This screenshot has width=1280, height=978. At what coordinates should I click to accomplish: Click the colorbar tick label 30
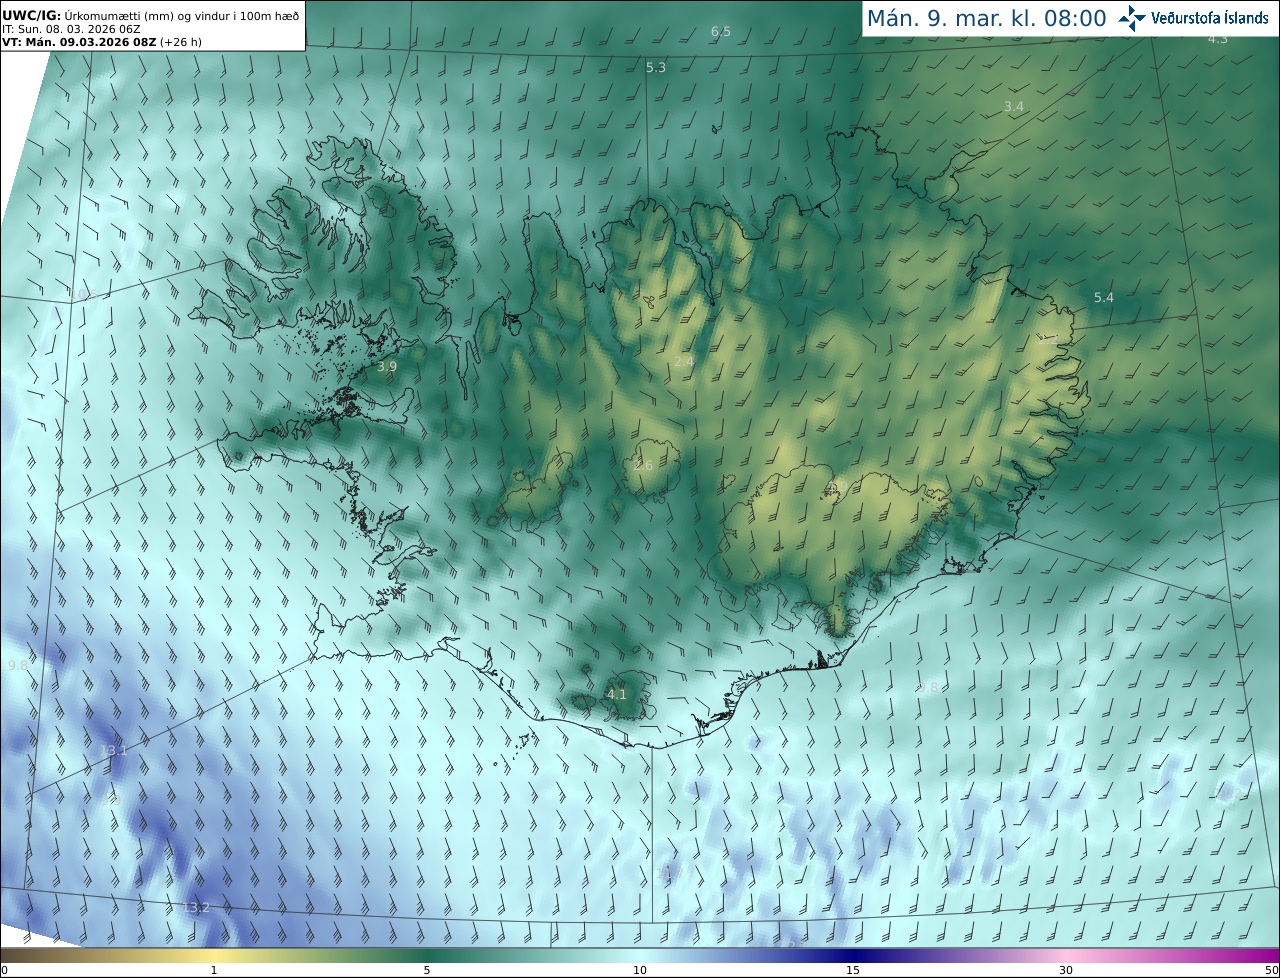[x=1066, y=970]
